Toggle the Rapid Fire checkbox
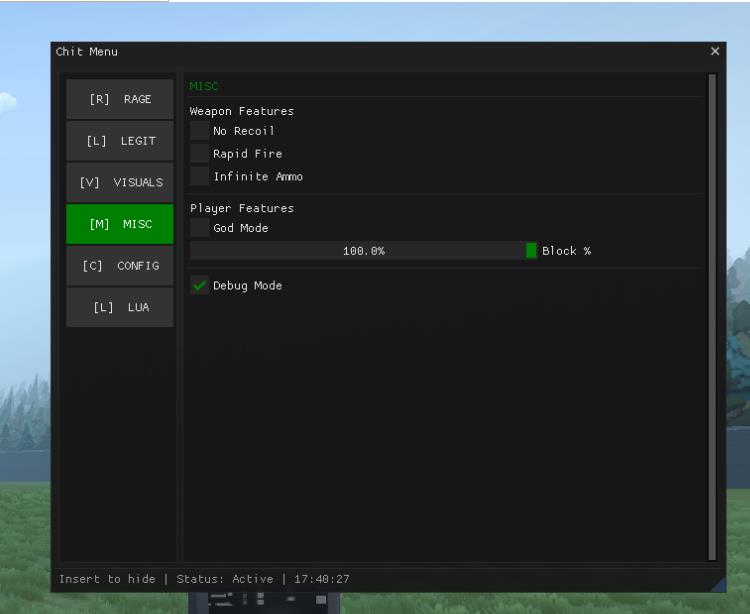 click(x=200, y=154)
